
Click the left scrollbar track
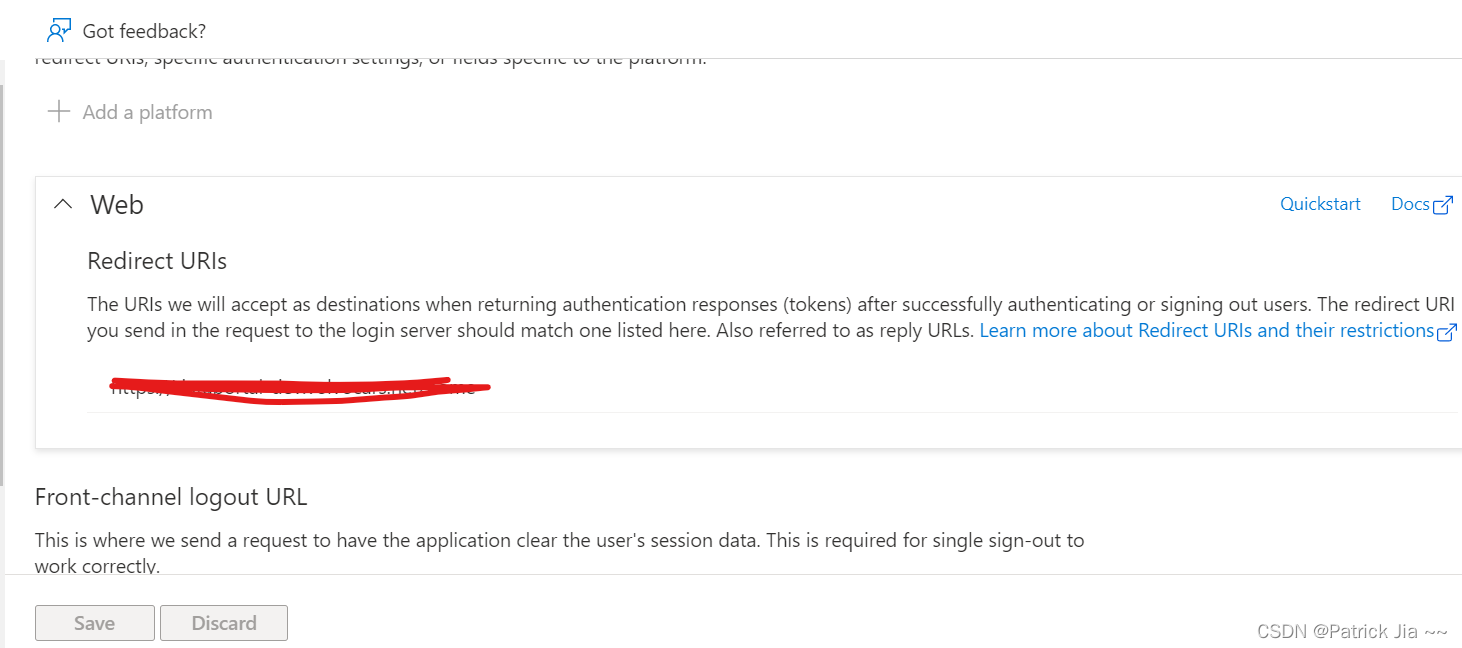point(8,300)
